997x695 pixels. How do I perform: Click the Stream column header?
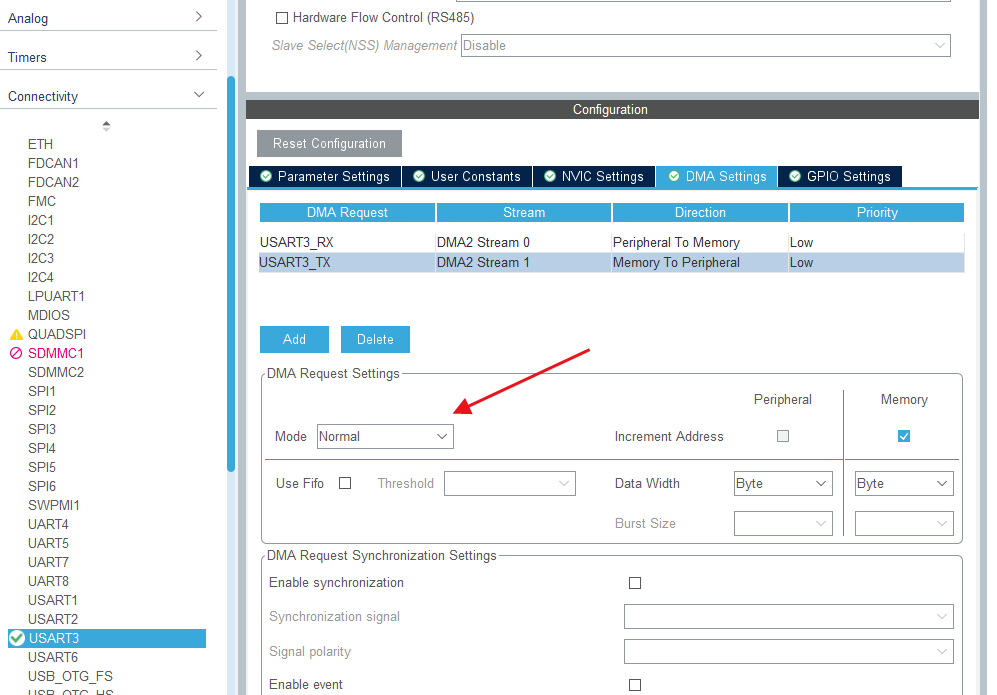coord(524,212)
